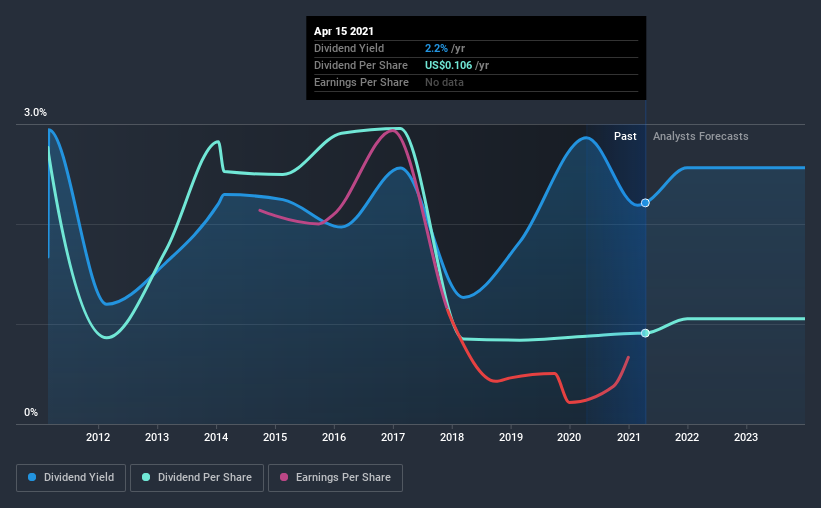Click the Past section label

point(625,136)
